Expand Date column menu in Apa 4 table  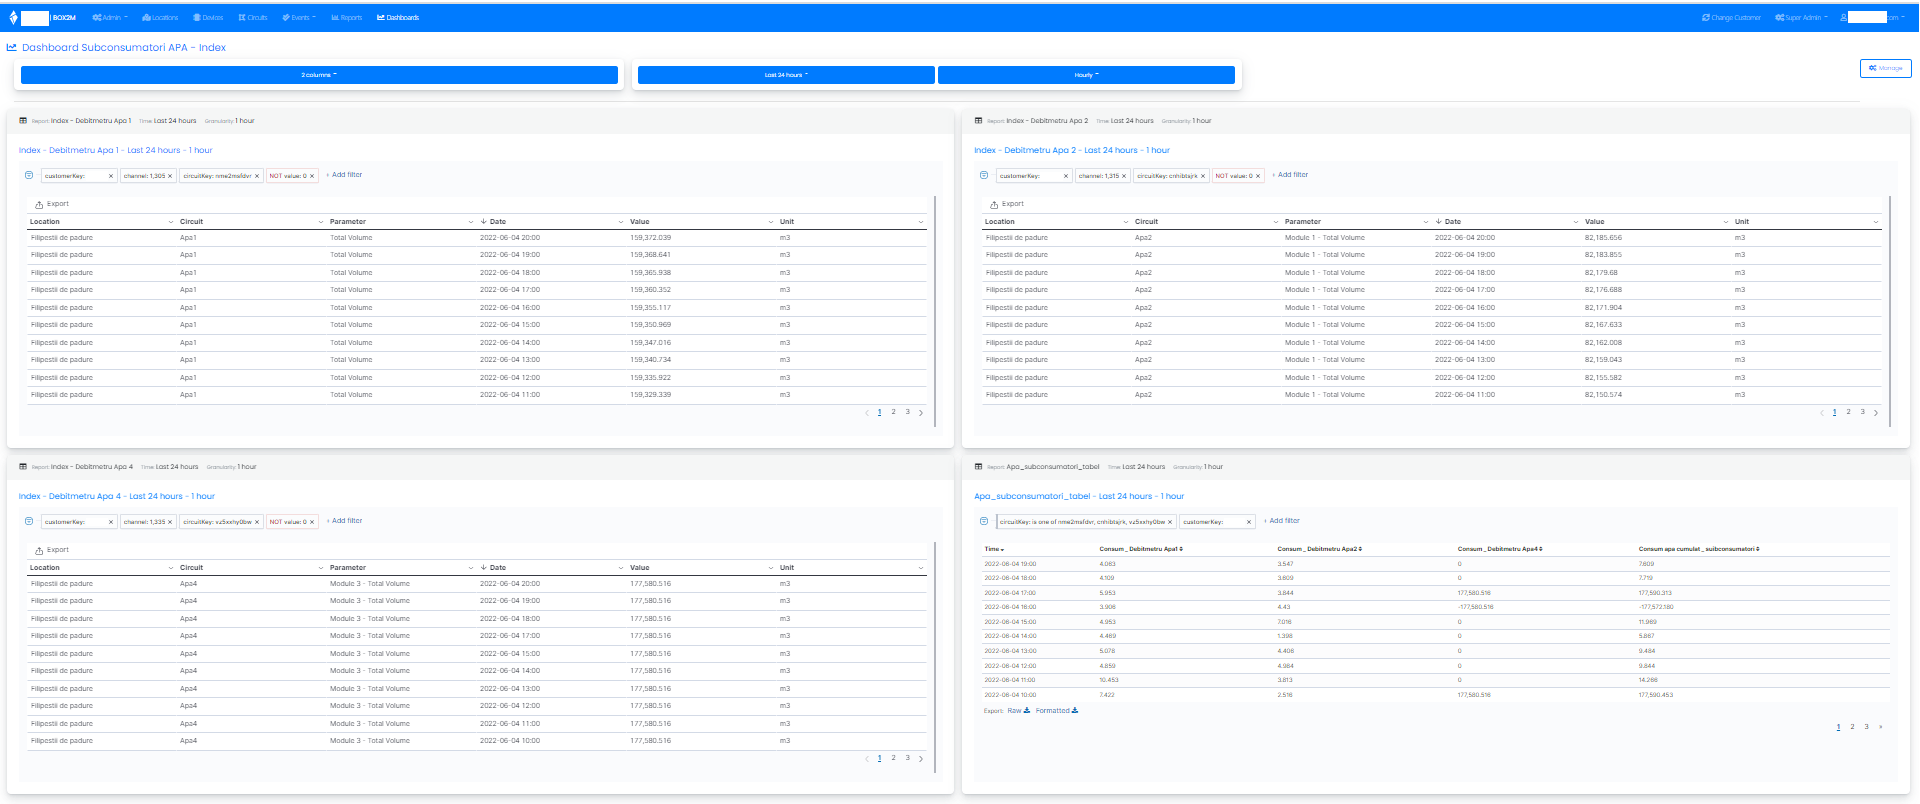pyautogui.click(x=621, y=568)
